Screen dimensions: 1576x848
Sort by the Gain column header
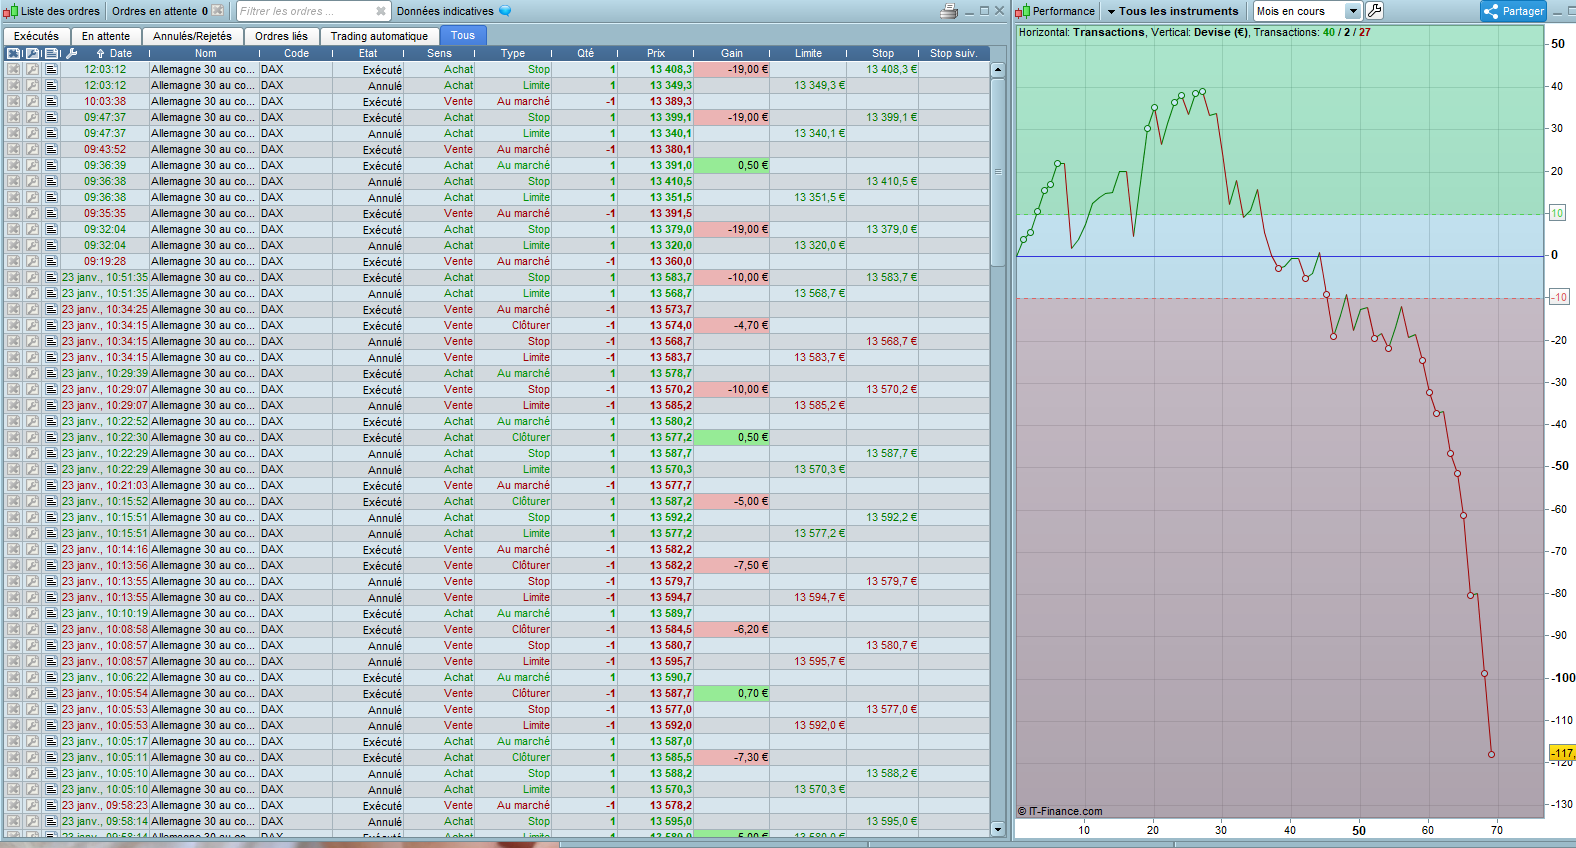[732, 53]
